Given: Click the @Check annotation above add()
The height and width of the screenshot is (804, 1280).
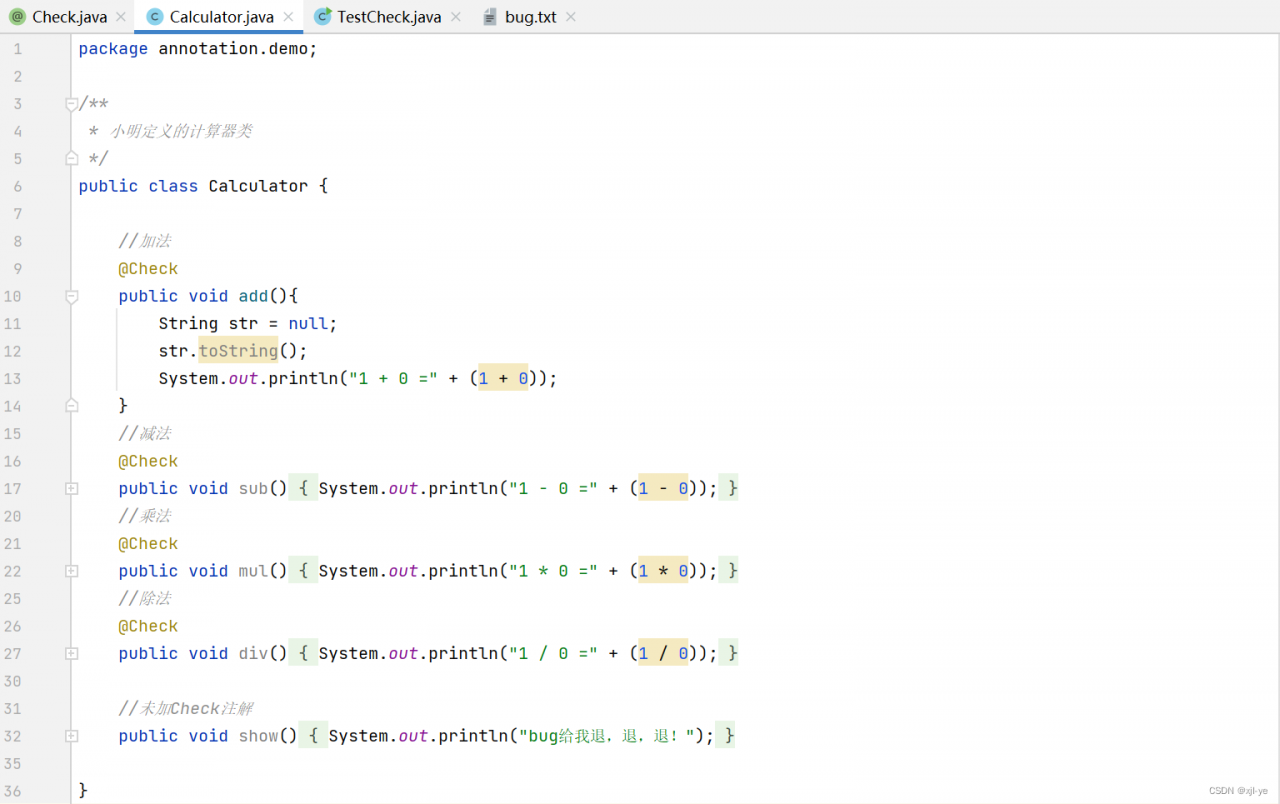Looking at the screenshot, I should 148,269.
